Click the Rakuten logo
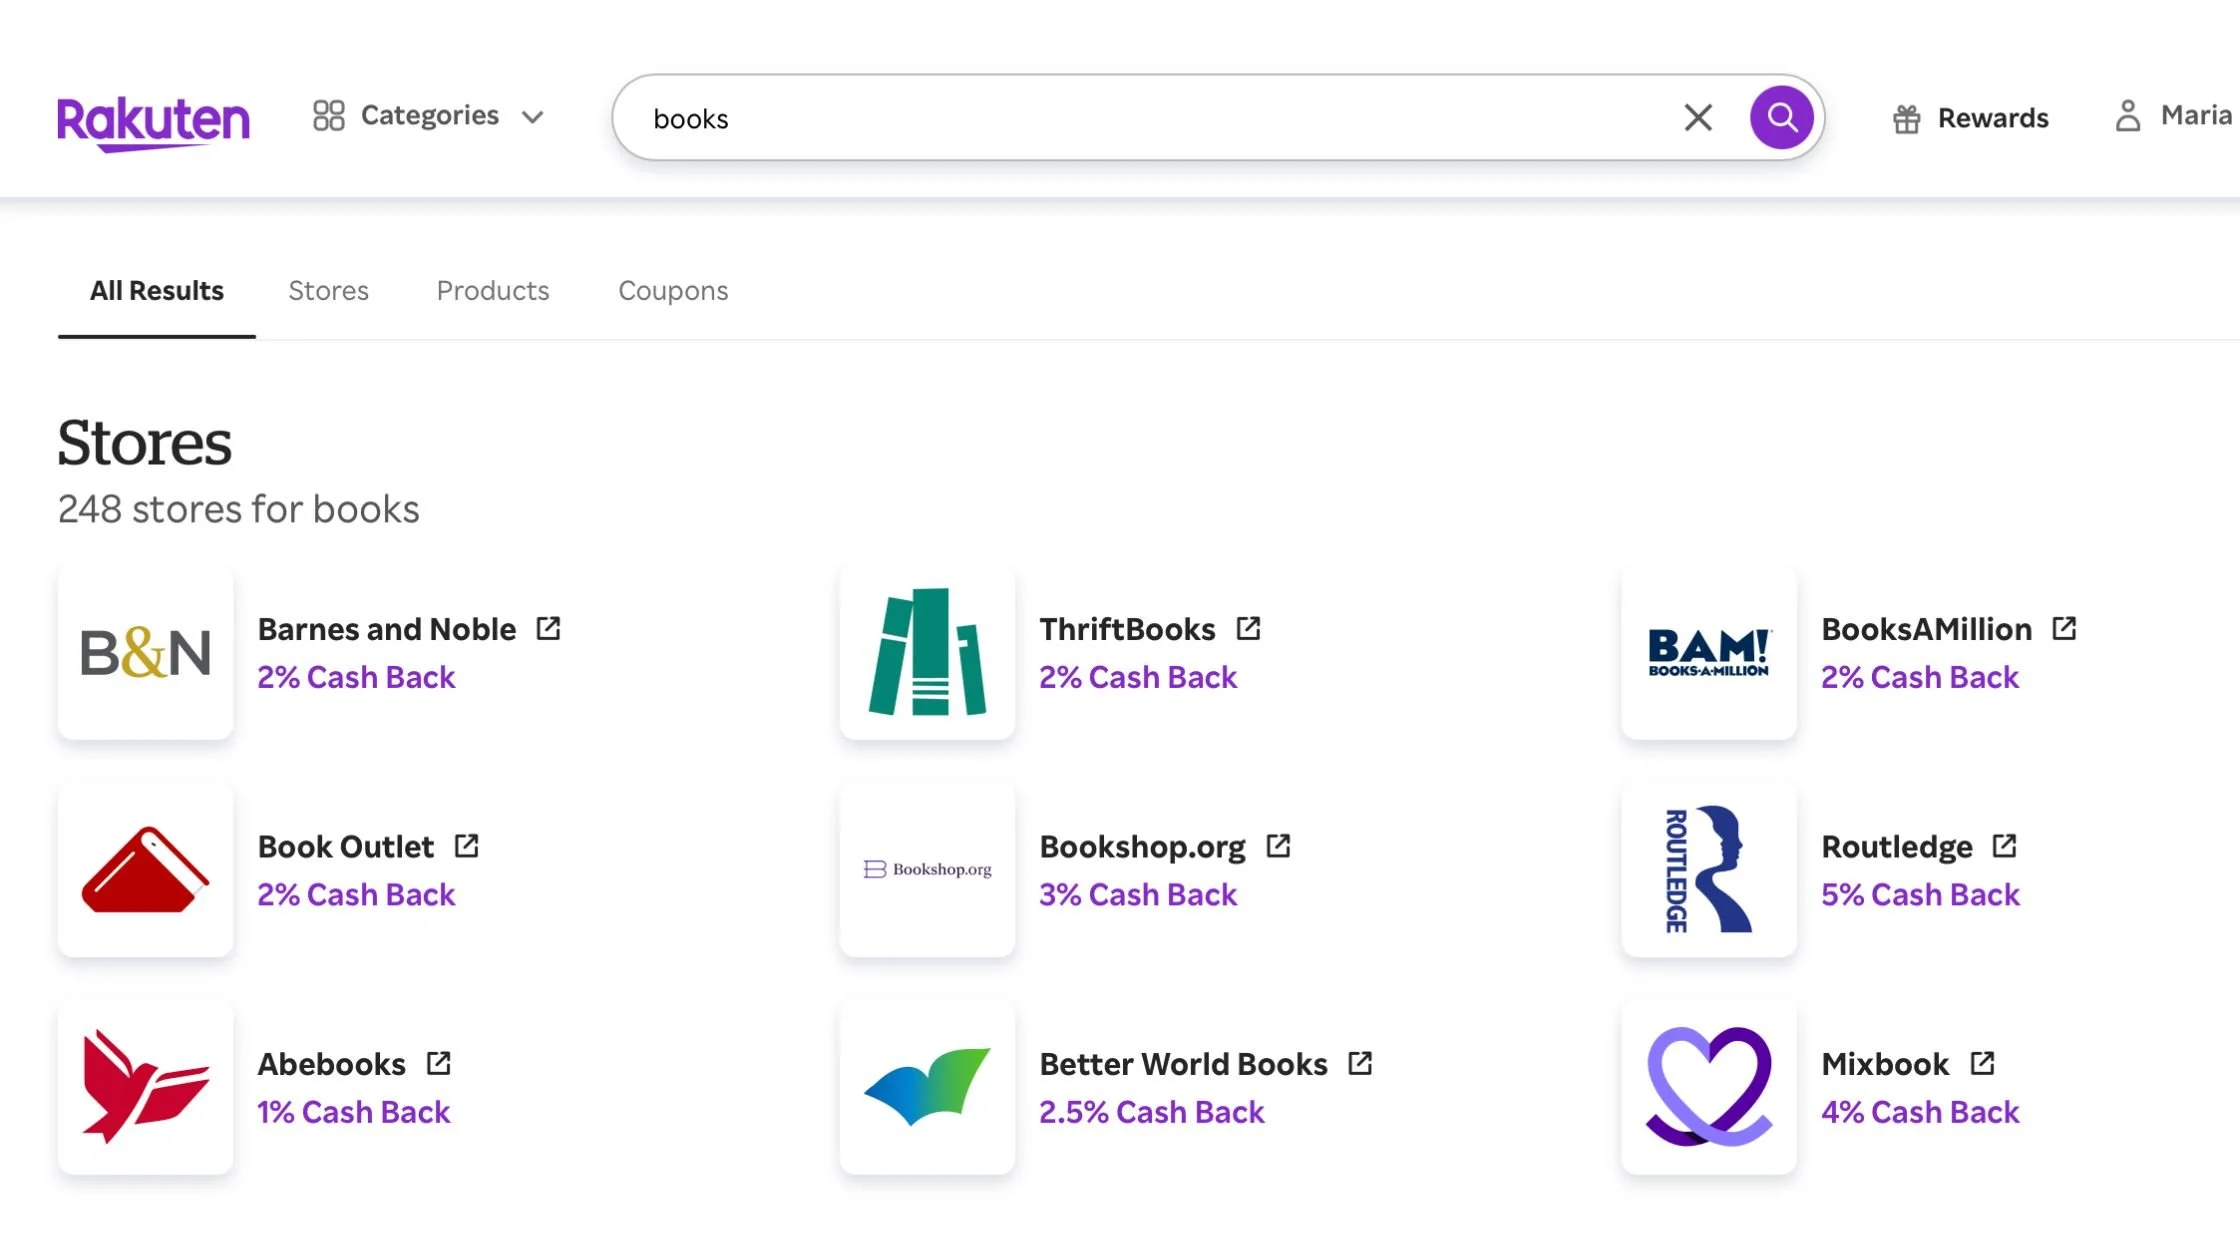 coord(153,123)
